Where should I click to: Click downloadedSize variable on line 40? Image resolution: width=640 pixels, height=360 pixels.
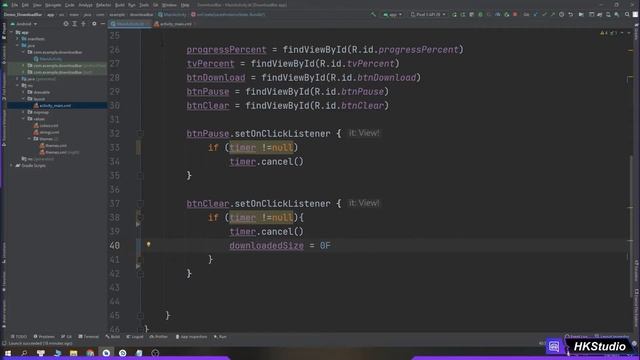266,246
